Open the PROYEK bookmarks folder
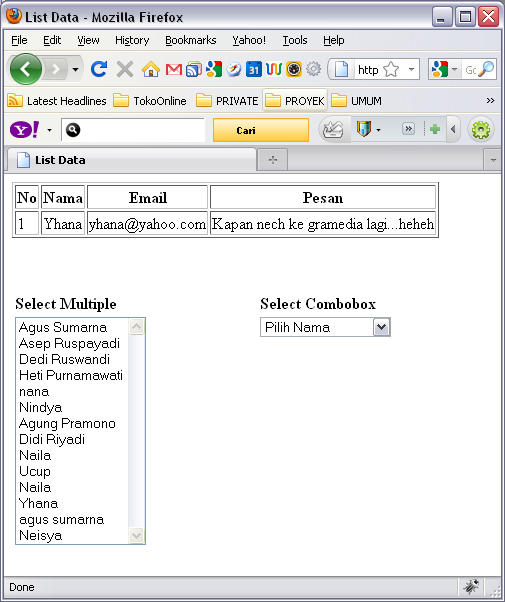The image size is (505, 602). [x=295, y=101]
